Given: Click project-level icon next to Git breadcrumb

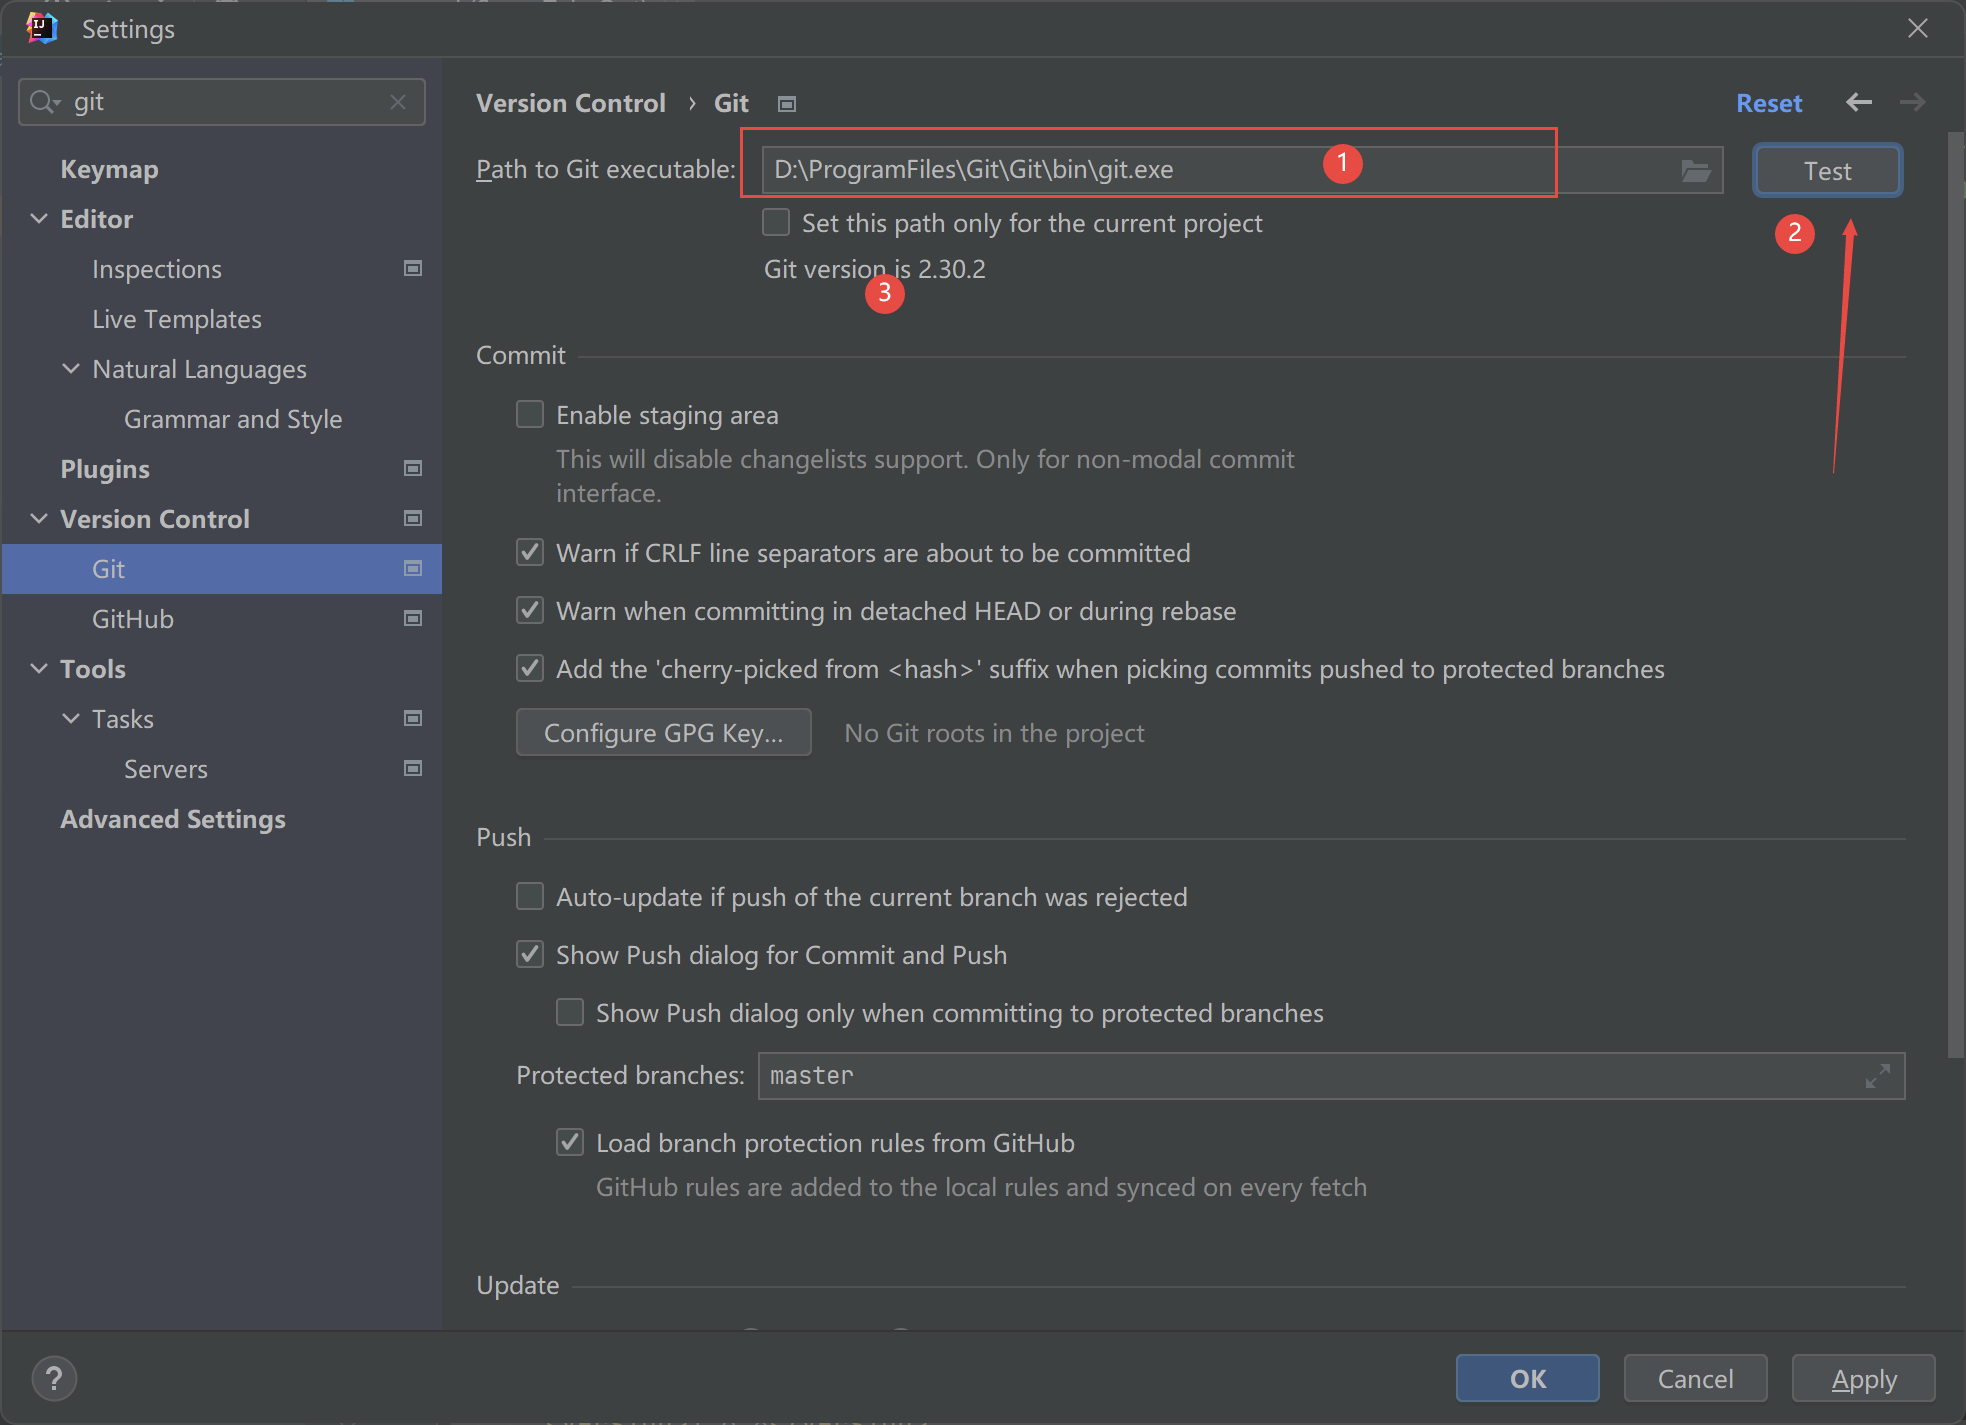Looking at the screenshot, I should pyautogui.click(x=787, y=104).
